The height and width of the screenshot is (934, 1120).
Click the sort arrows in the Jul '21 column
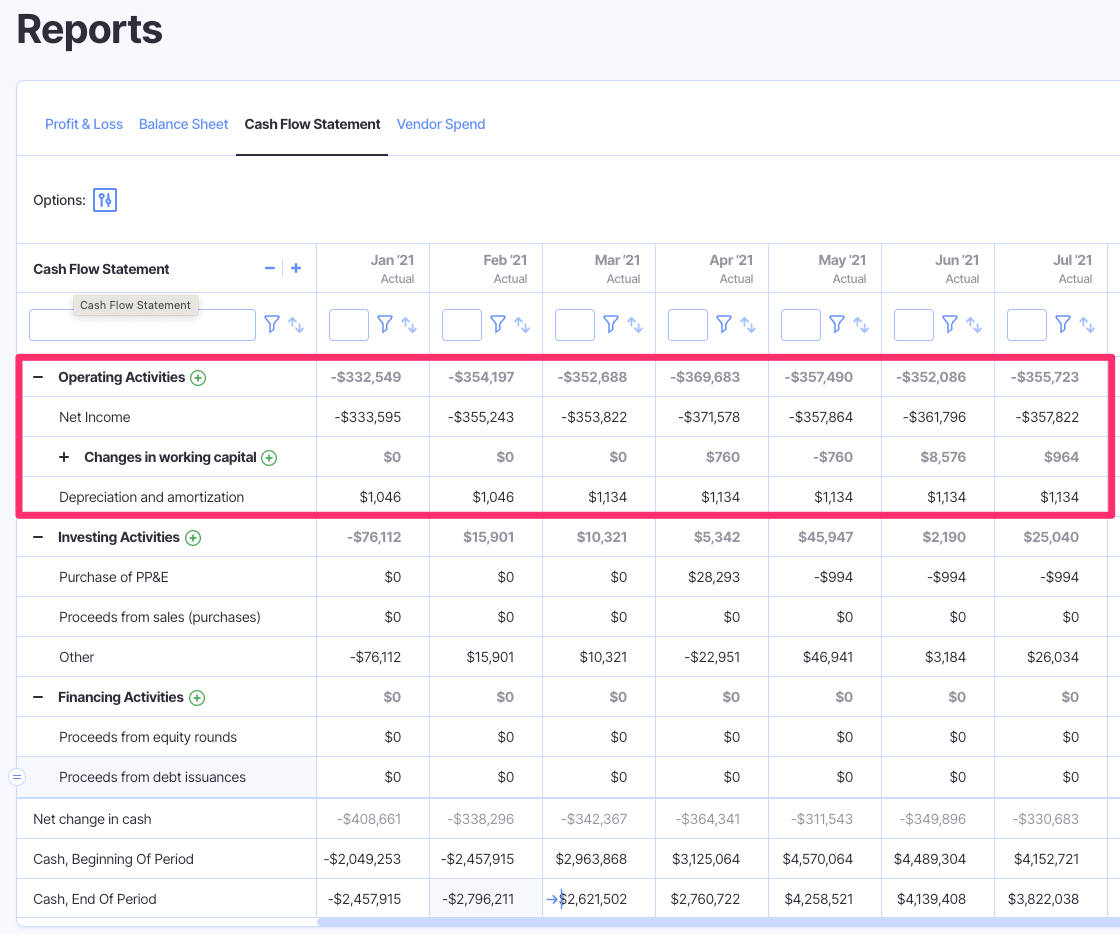point(1088,324)
